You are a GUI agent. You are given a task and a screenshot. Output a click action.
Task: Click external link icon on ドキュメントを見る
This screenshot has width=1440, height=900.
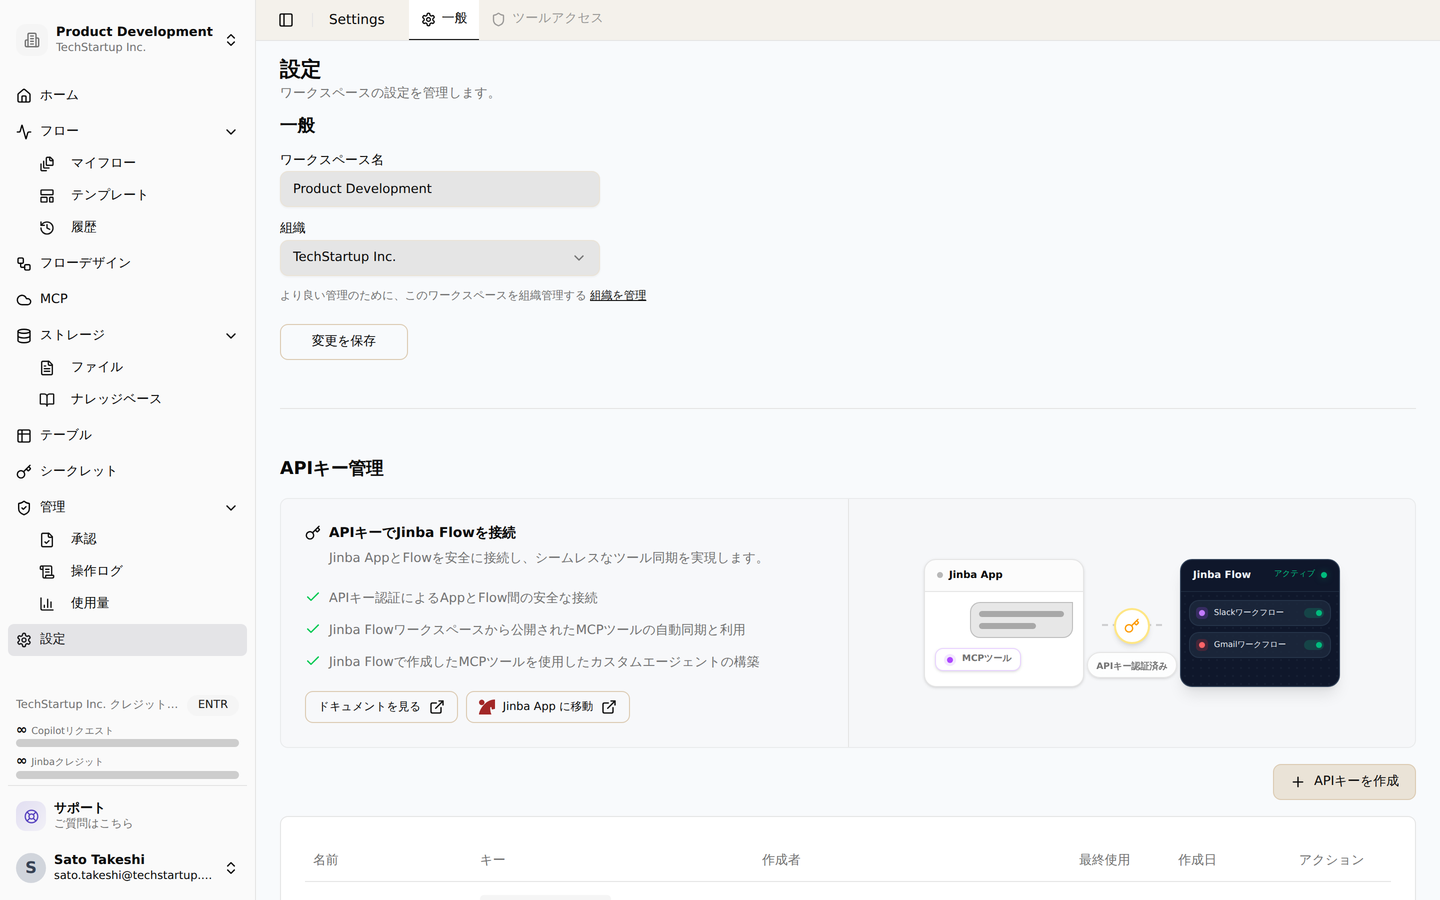(437, 707)
